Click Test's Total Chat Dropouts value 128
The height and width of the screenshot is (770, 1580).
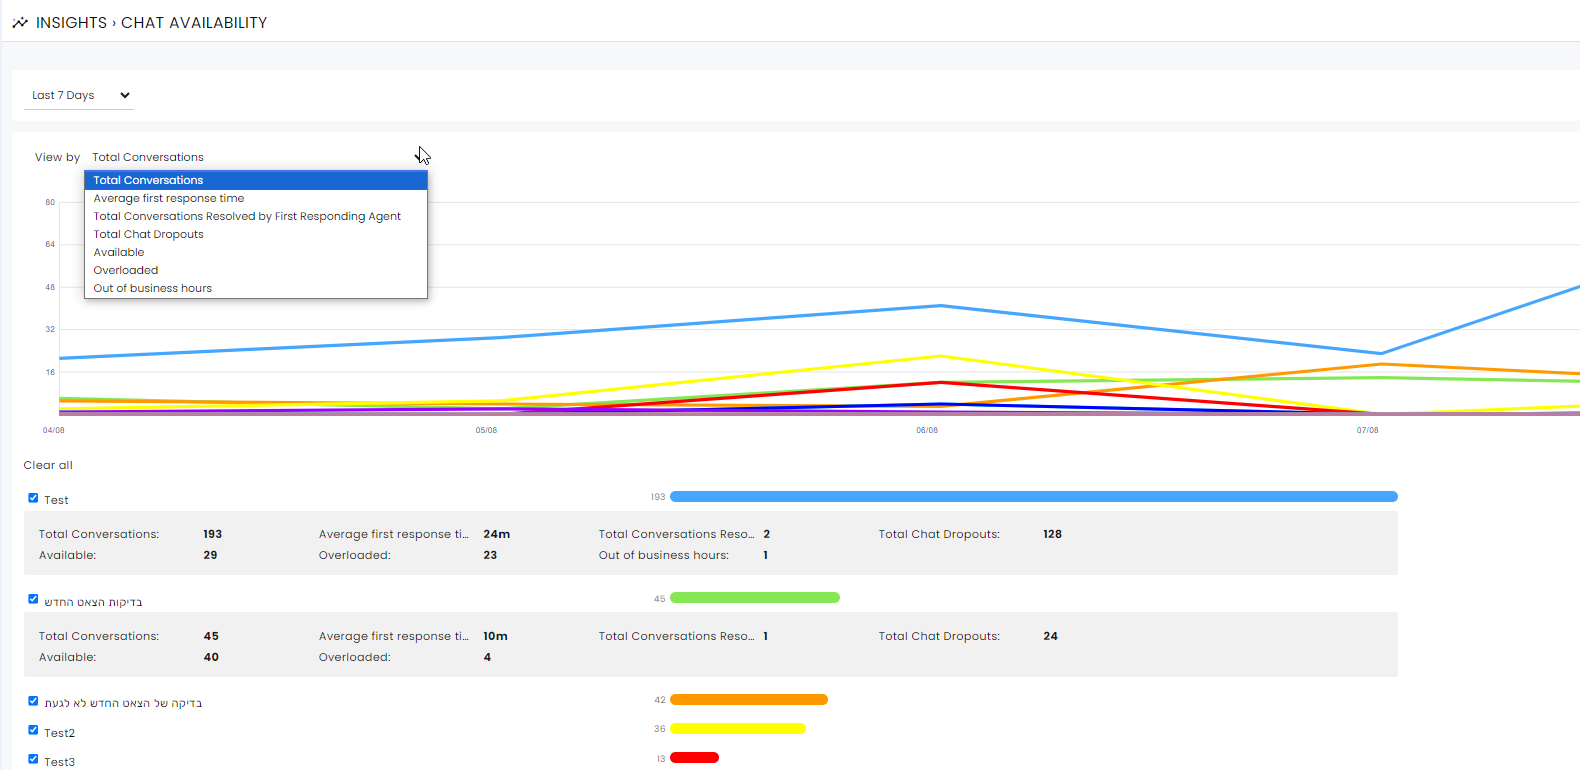coord(1052,534)
